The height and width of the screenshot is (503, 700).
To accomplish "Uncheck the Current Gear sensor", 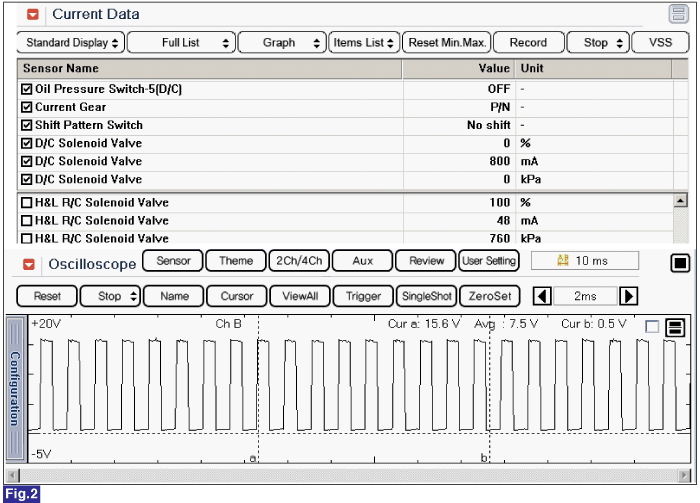I will (x=27, y=107).
